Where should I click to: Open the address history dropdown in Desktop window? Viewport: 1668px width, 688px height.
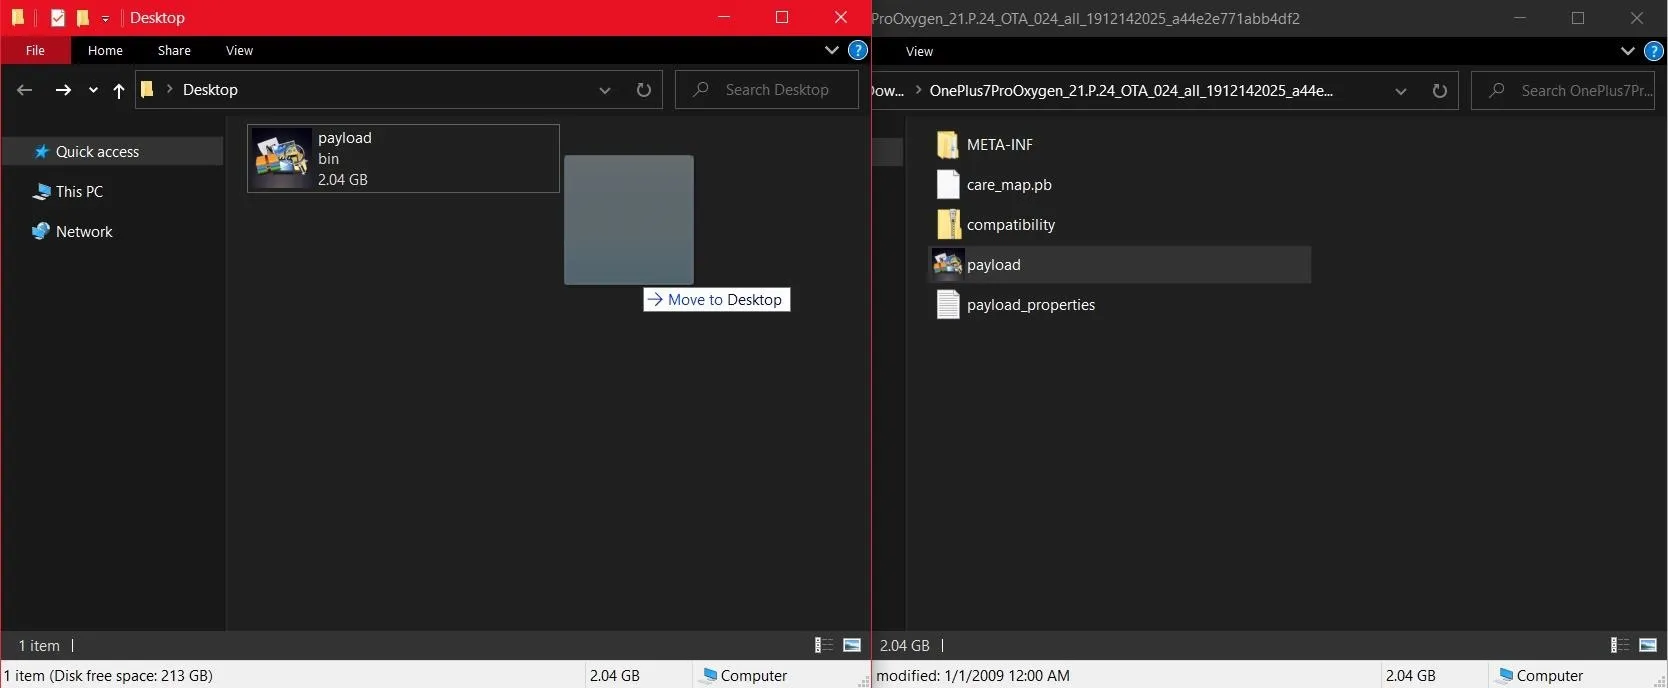(x=605, y=90)
